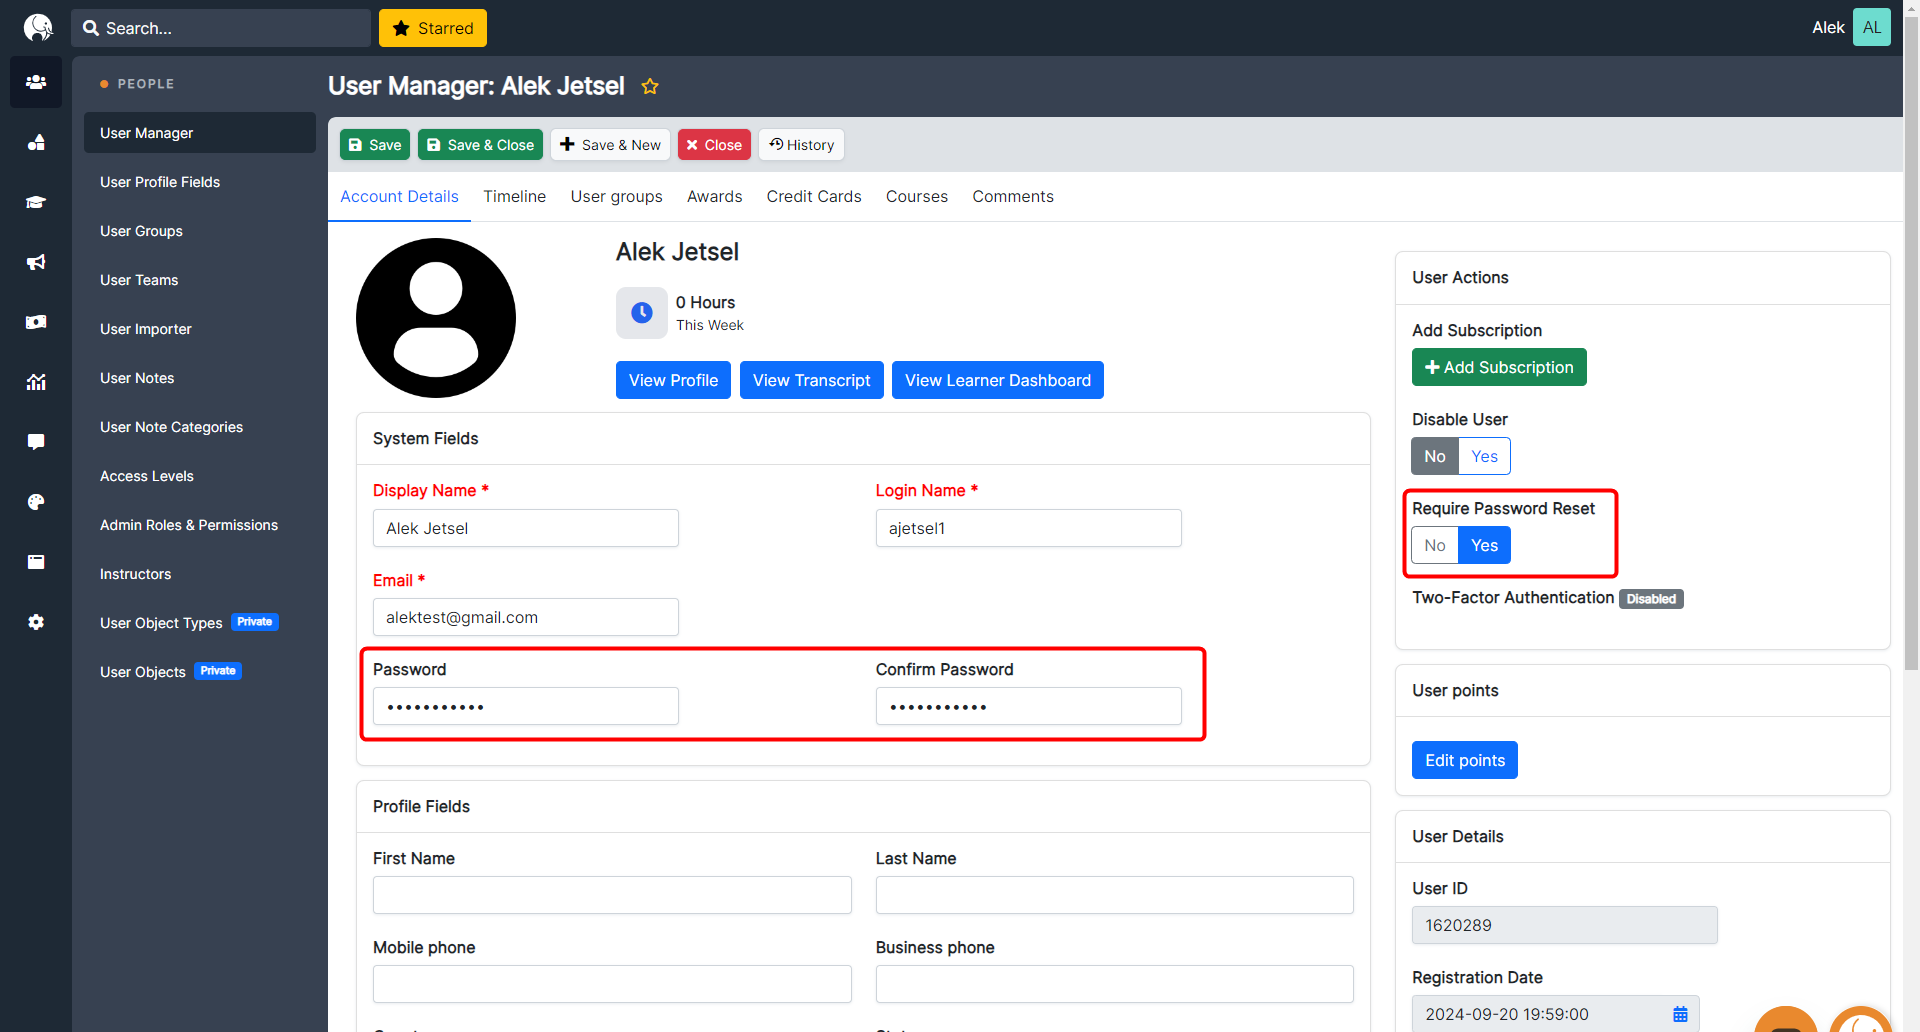Click Save & Close

point(480,145)
